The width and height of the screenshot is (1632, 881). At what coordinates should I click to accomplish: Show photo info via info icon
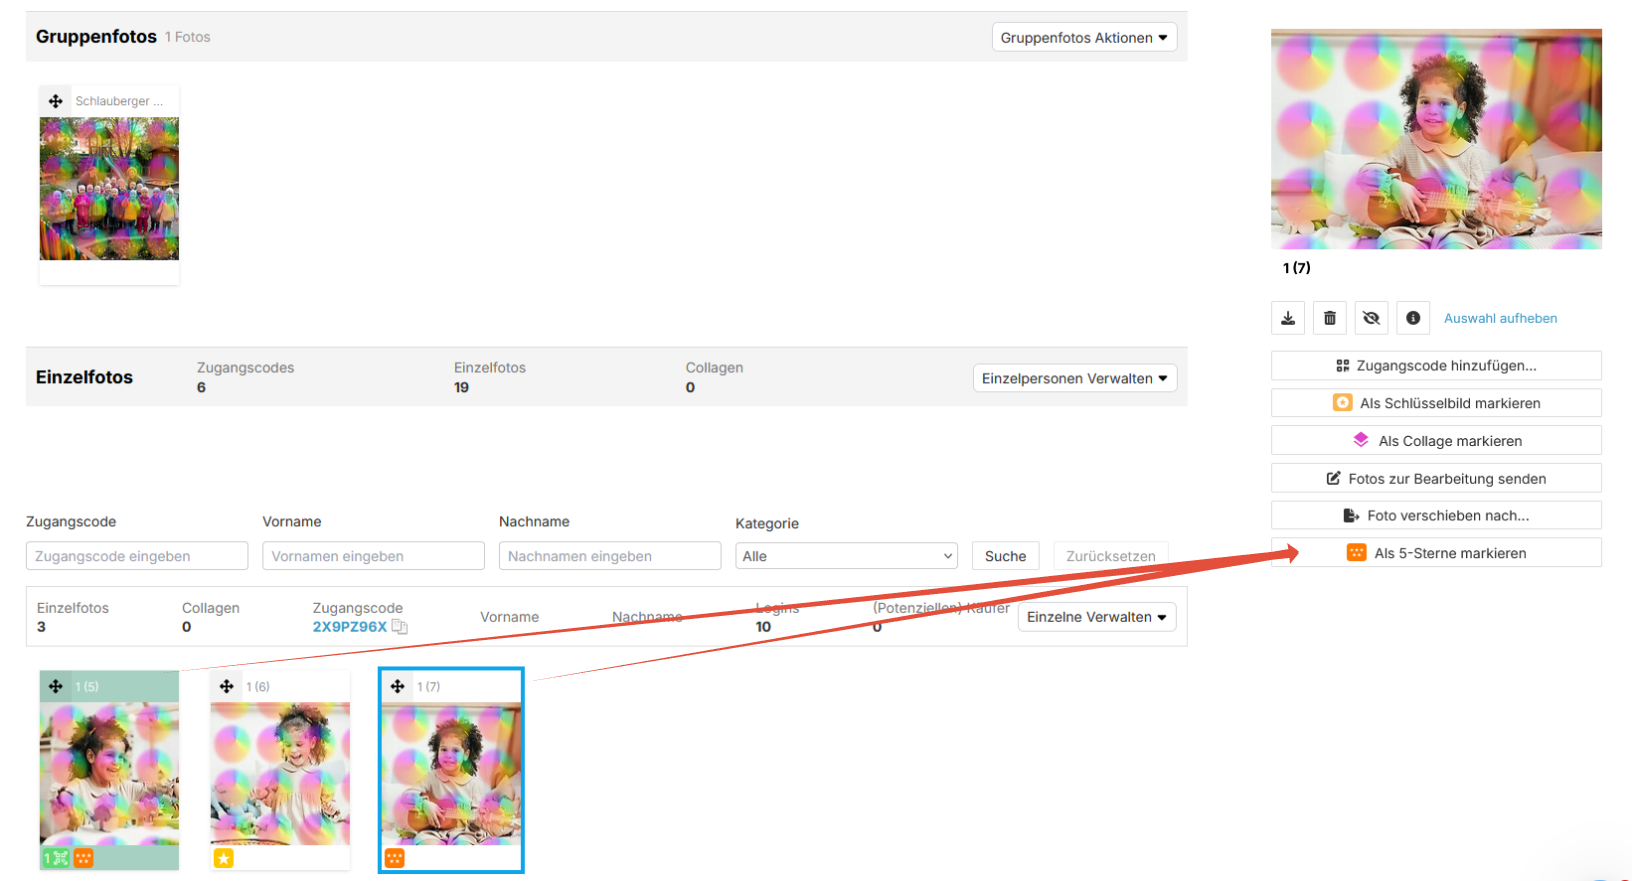pyautogui.click(x=1413, y=318)
